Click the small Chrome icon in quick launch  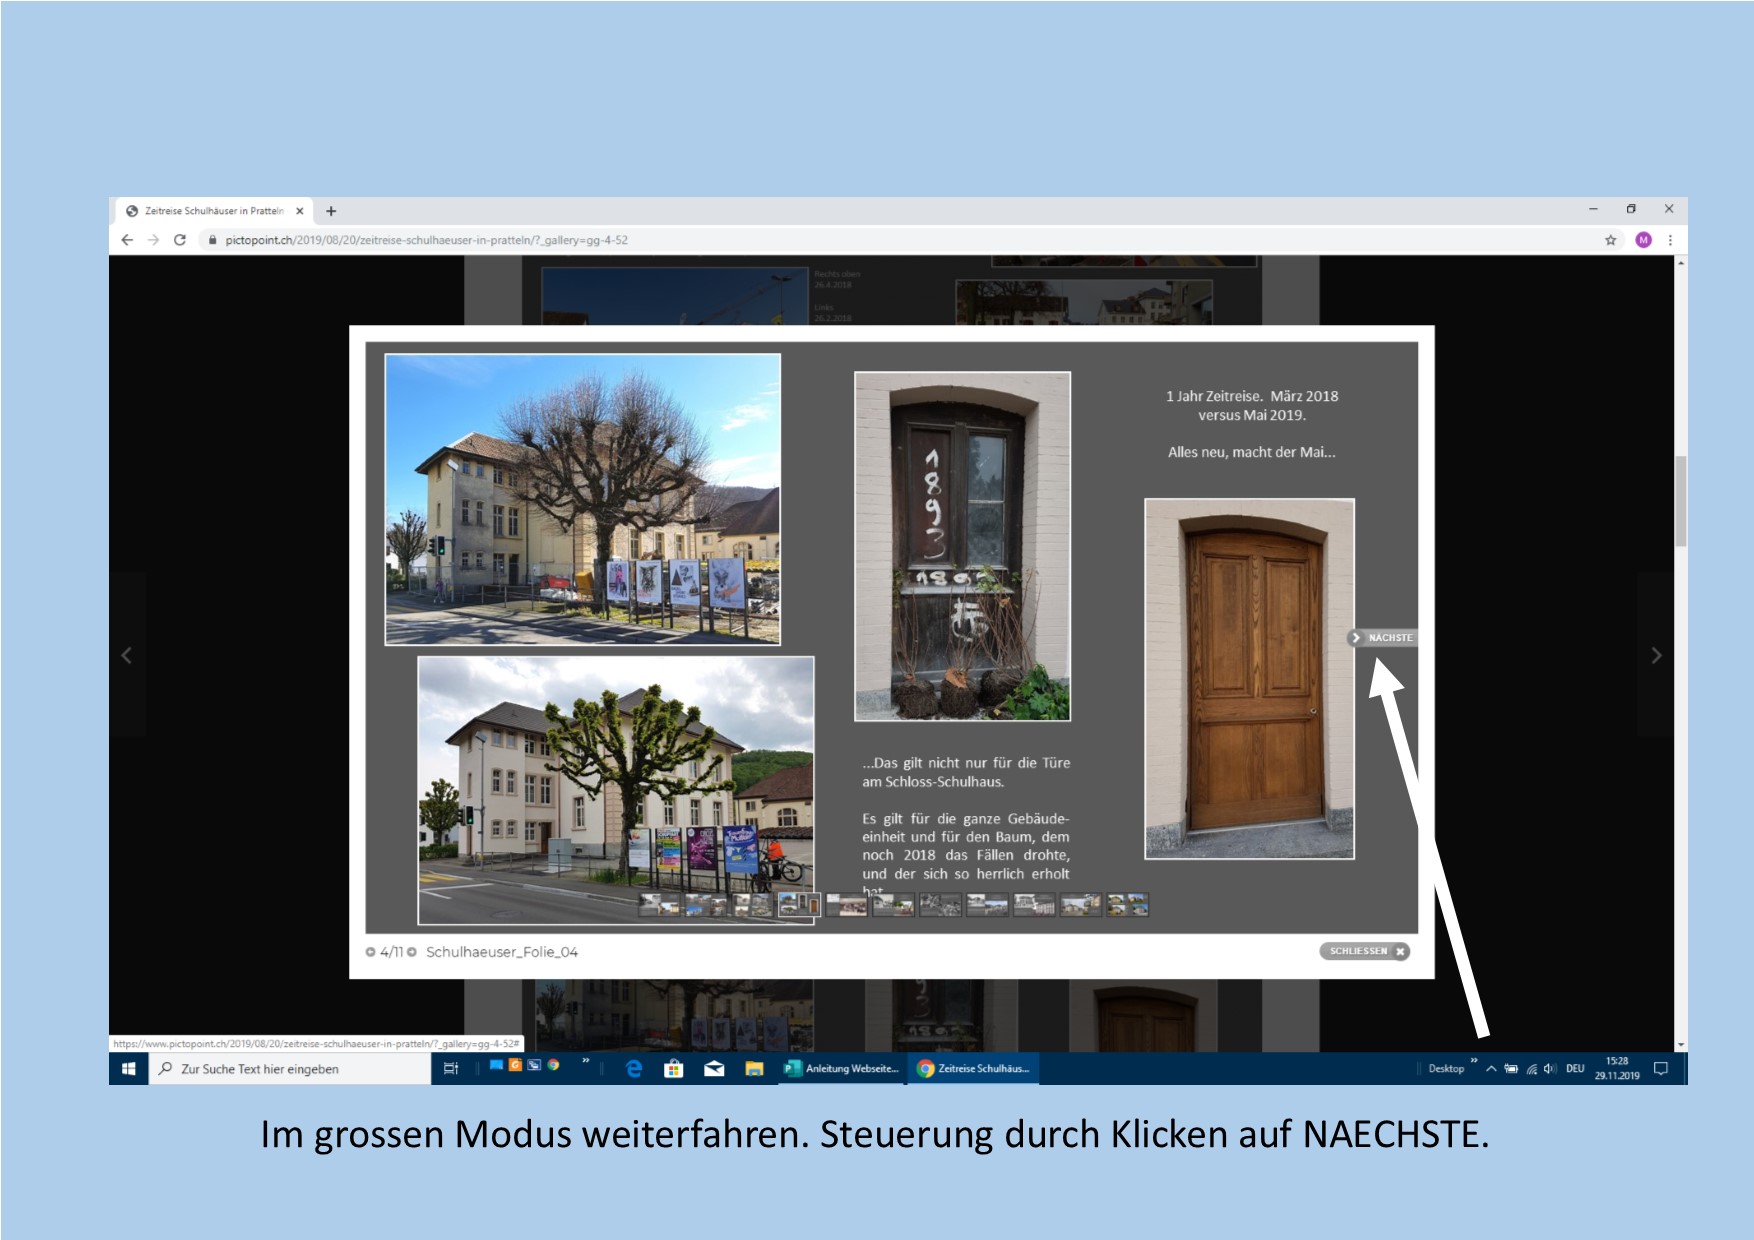[553, 1065]
